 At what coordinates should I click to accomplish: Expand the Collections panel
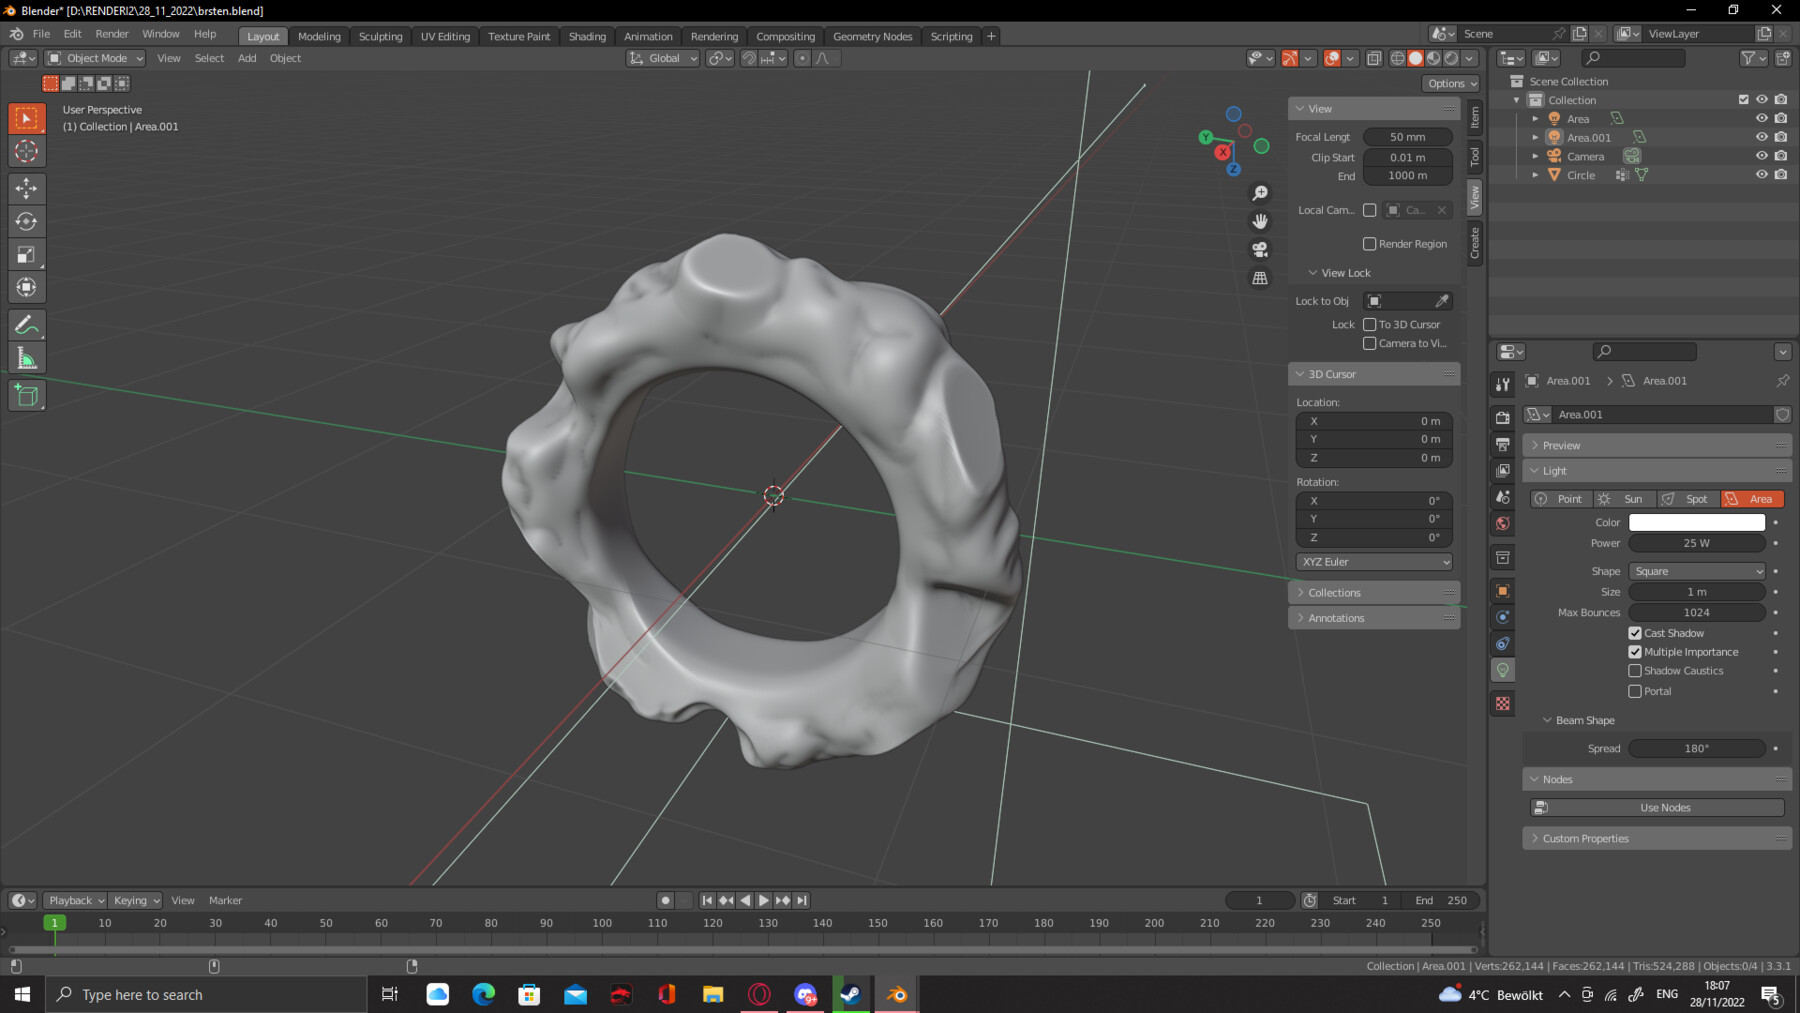[1333, 592]
